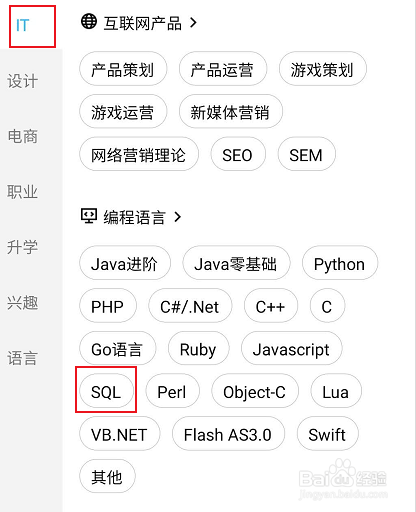Switch to the 电商 sidebar tab
Viewport: 416px width, 512px height.
click(x=23, y=136)
